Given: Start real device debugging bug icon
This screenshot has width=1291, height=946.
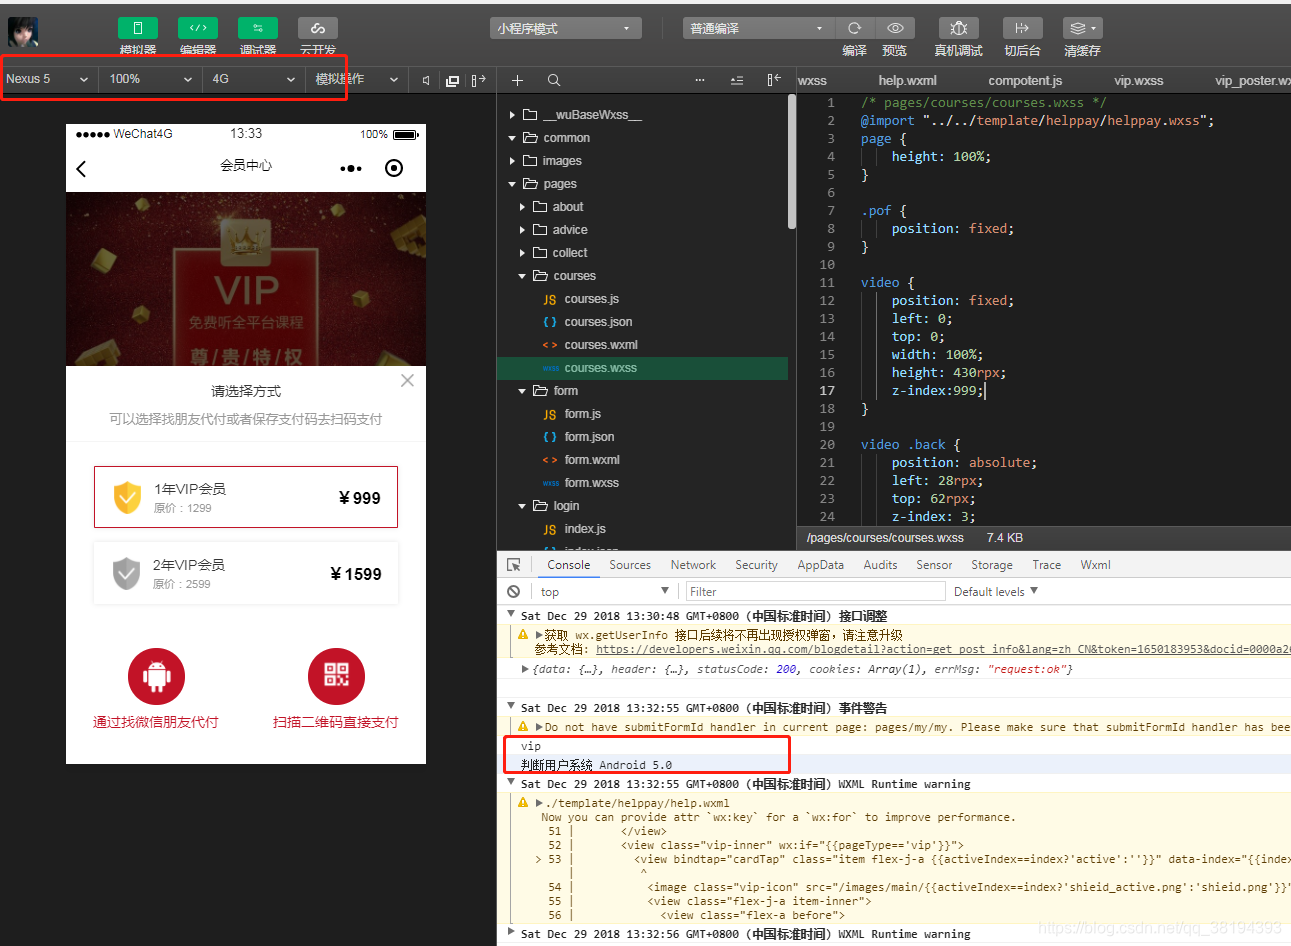Looking at the screenshot, I should (x=958, y=28).
